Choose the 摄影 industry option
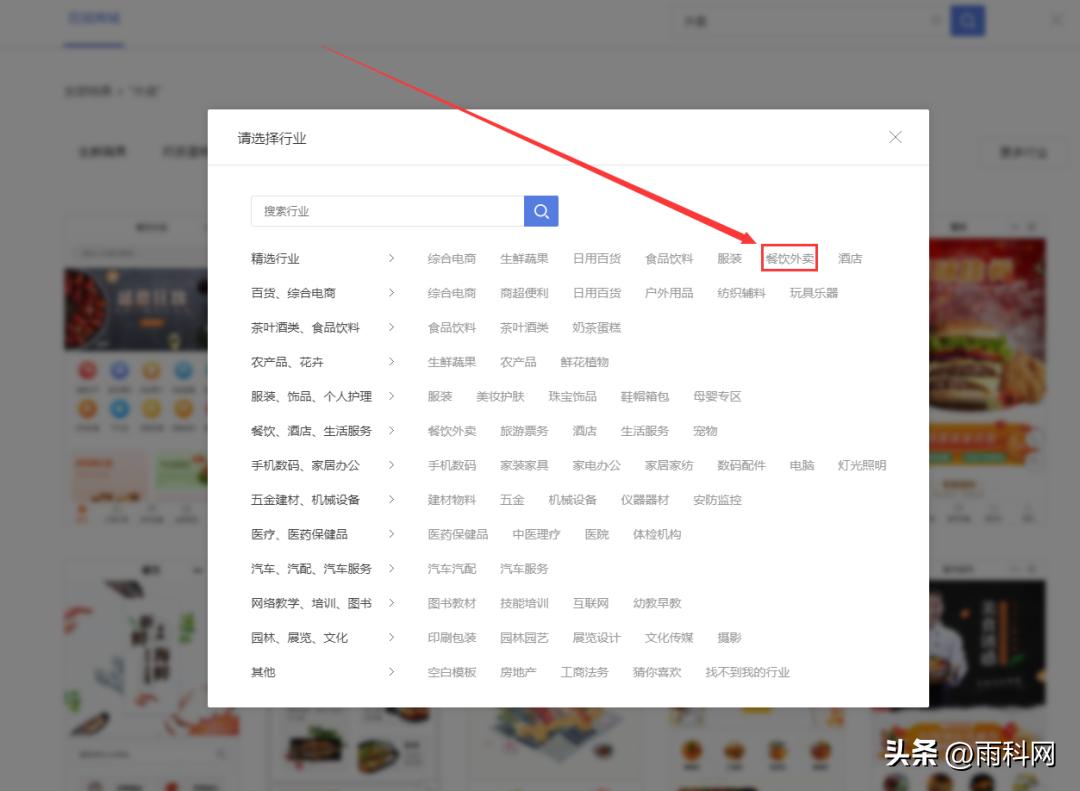 (731, 637)
